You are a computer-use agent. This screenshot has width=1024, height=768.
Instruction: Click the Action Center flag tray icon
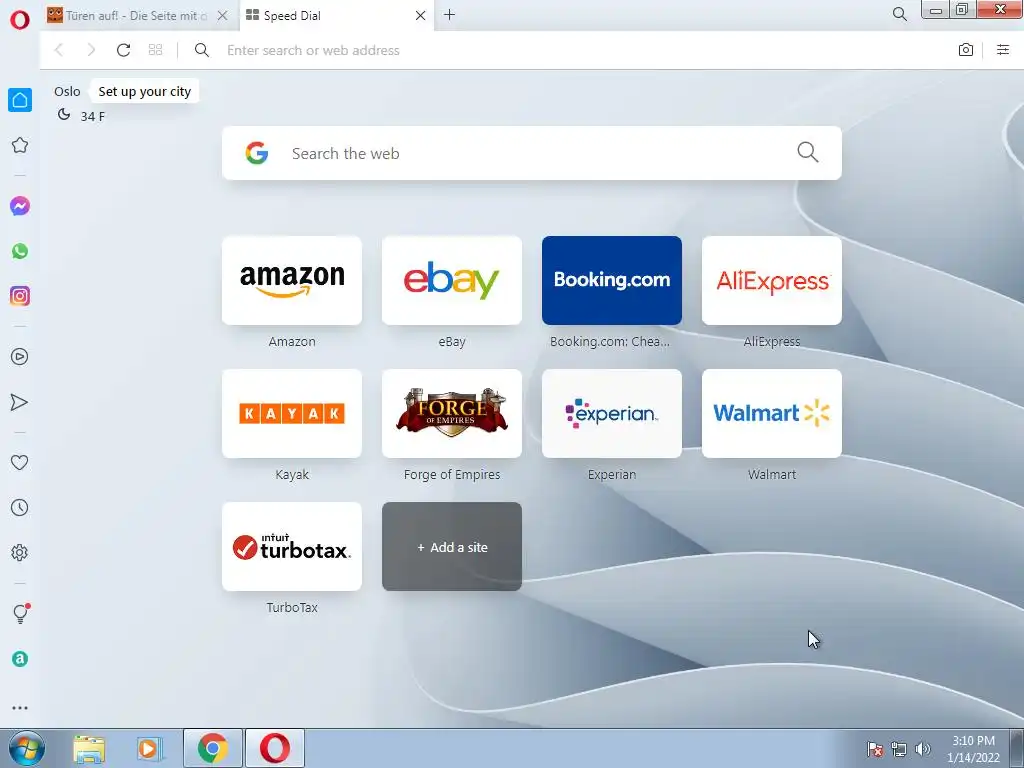875,749
